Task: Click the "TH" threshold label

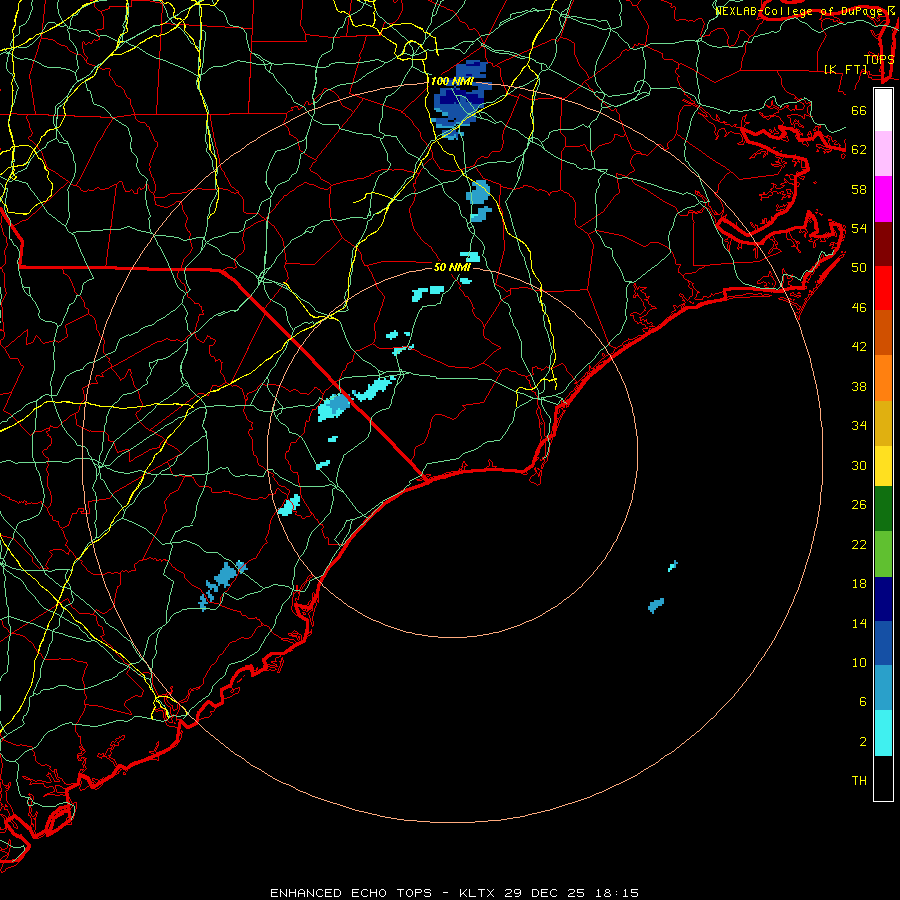Action: pos(859,781)
